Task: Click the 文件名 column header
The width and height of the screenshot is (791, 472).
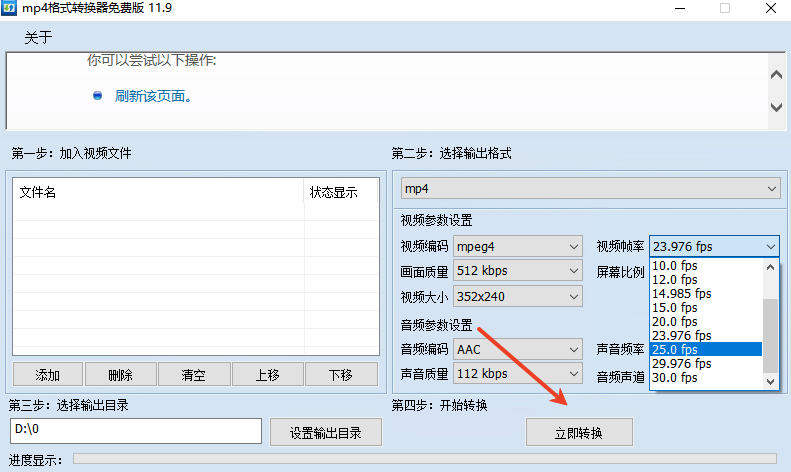Action: point(158,192)
